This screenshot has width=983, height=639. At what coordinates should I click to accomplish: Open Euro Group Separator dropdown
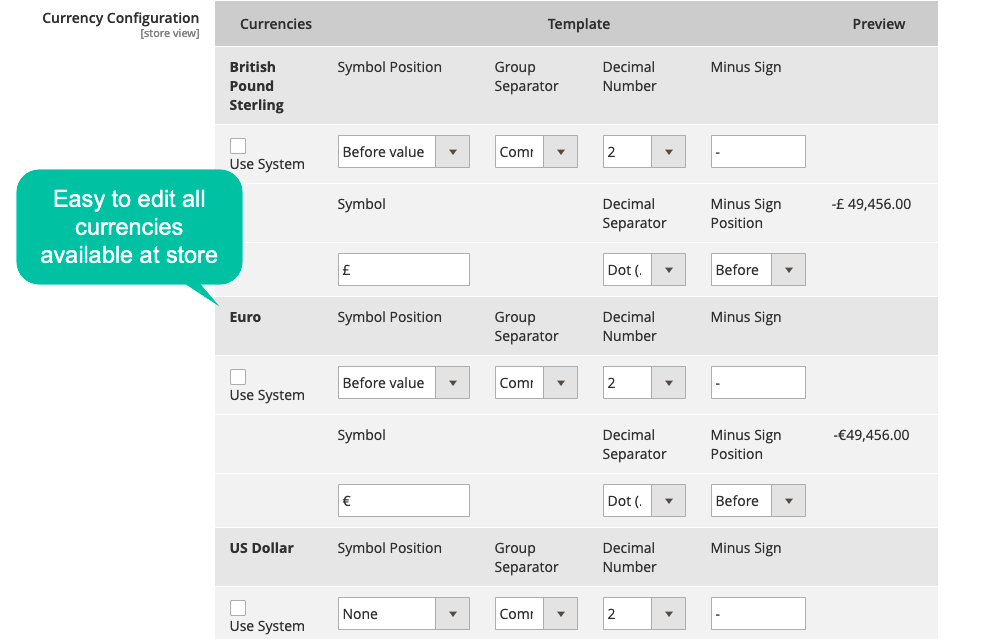(536, 383)
